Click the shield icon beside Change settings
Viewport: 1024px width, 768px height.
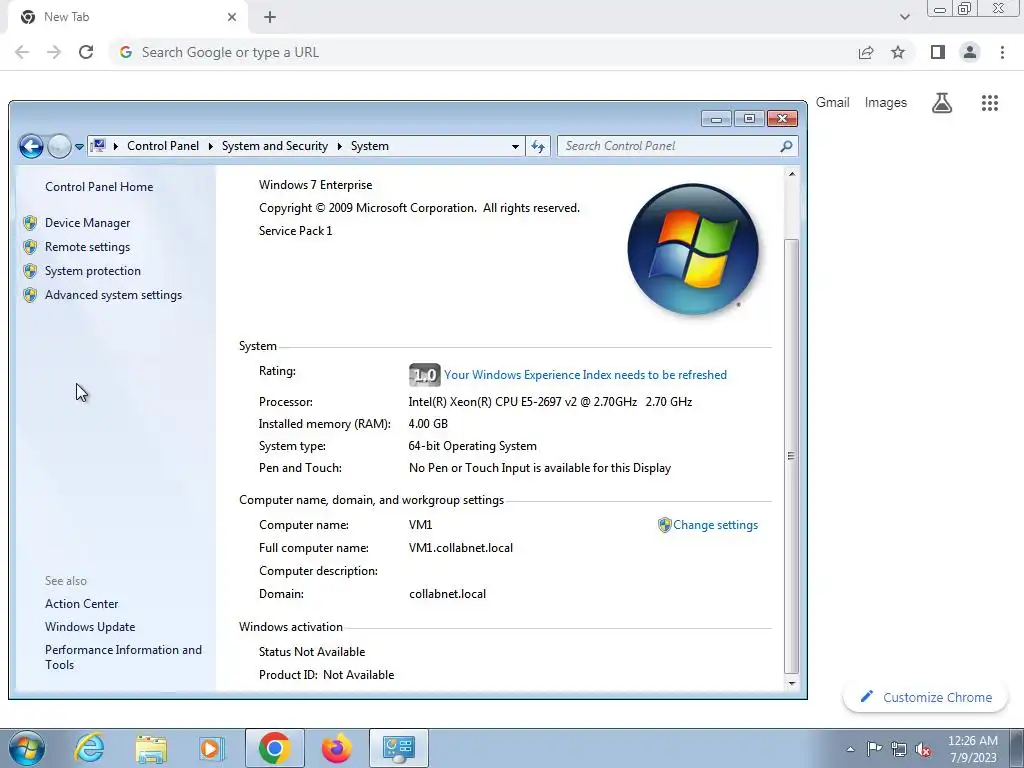(x=664, y=525)
